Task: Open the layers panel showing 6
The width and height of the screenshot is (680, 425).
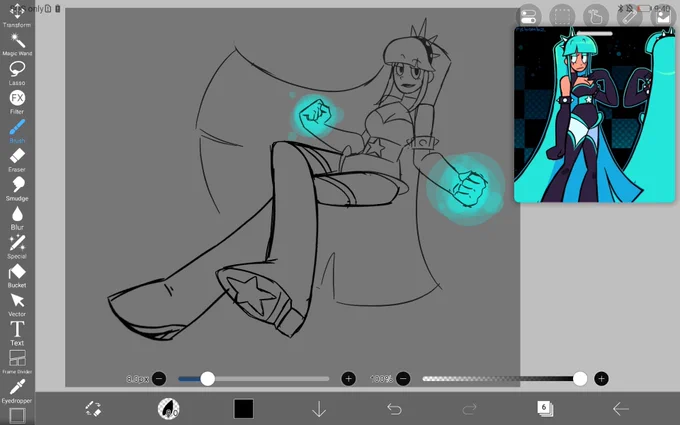Action: click(545, 409)
